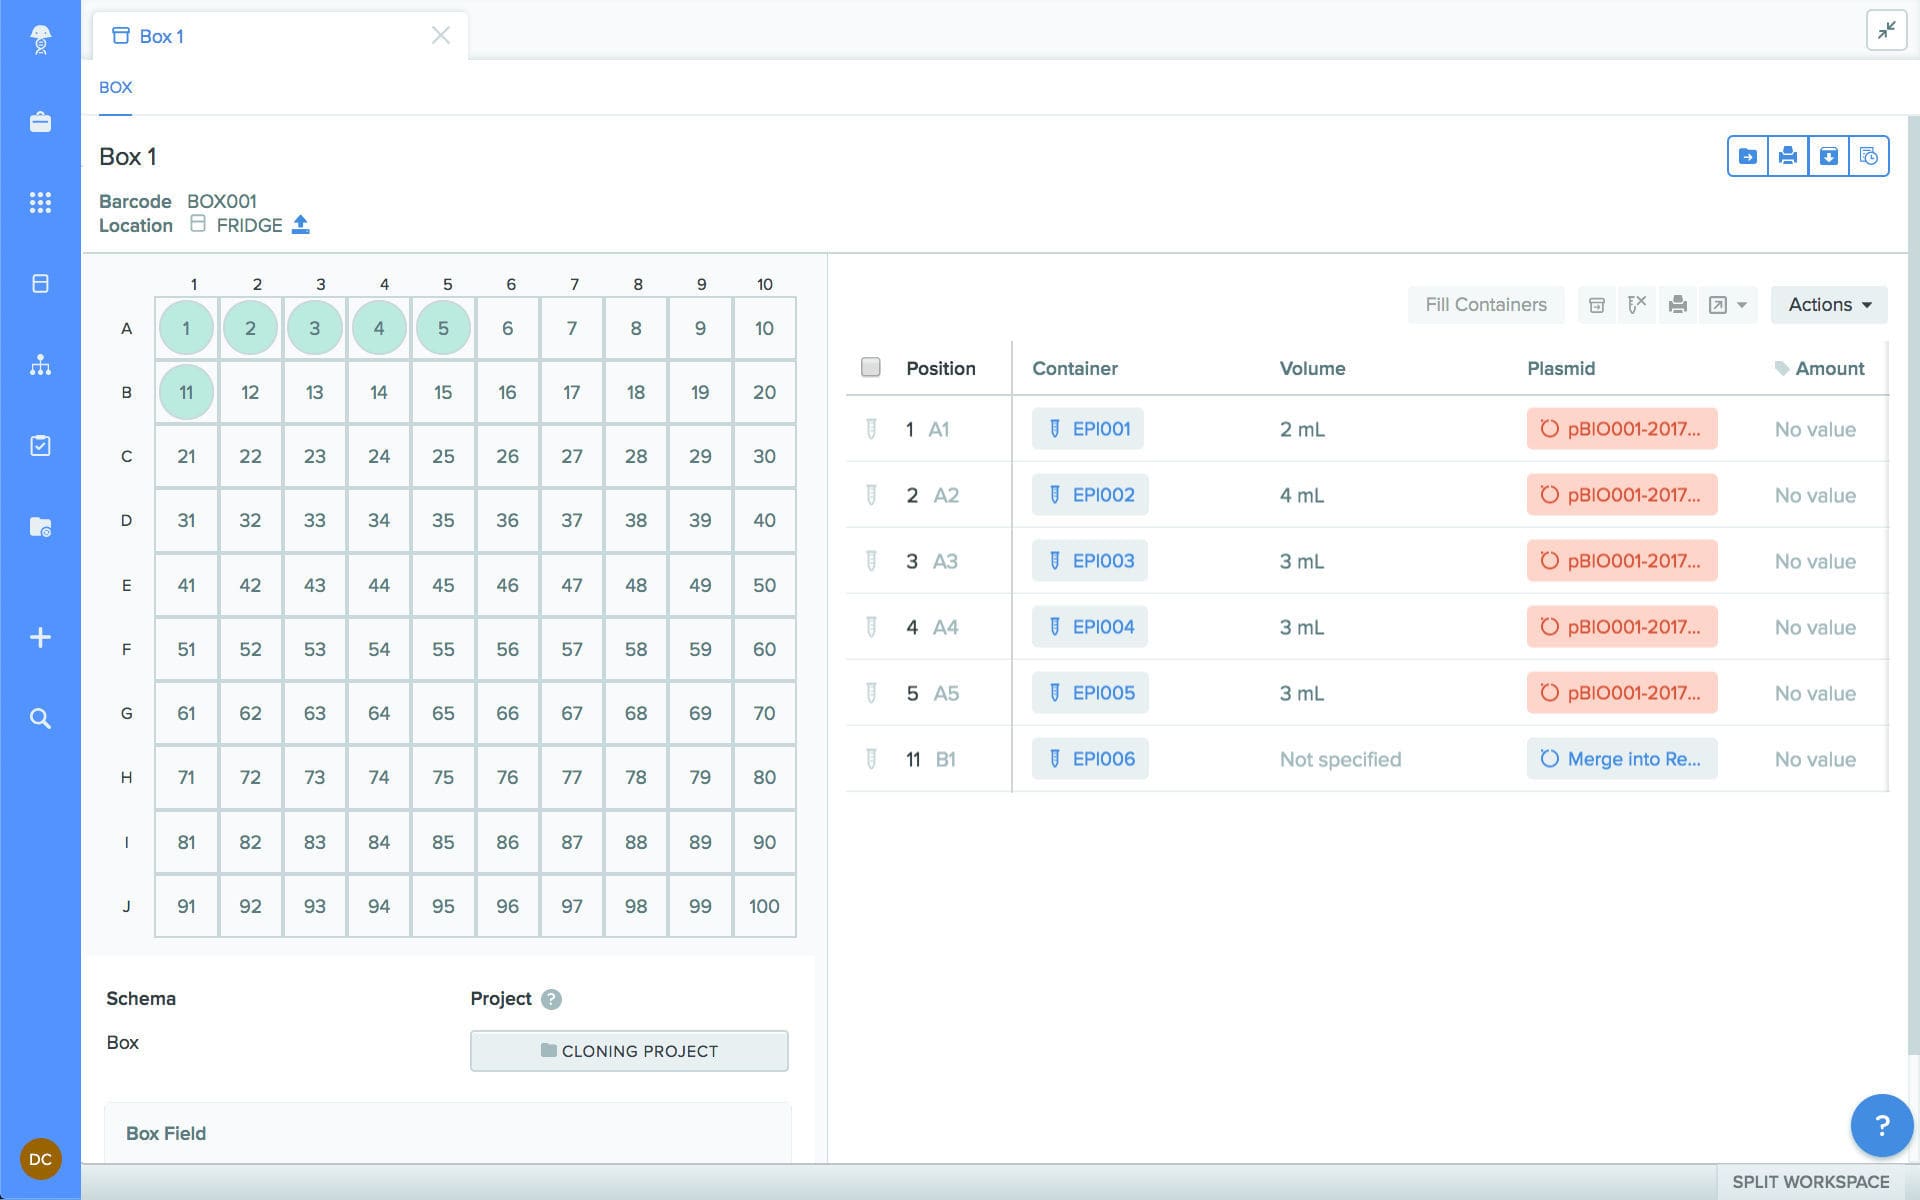The height and width of the screenshot is (1200, 1920).
Task: Select filled well 3 in row A
Action: [314, 328]
